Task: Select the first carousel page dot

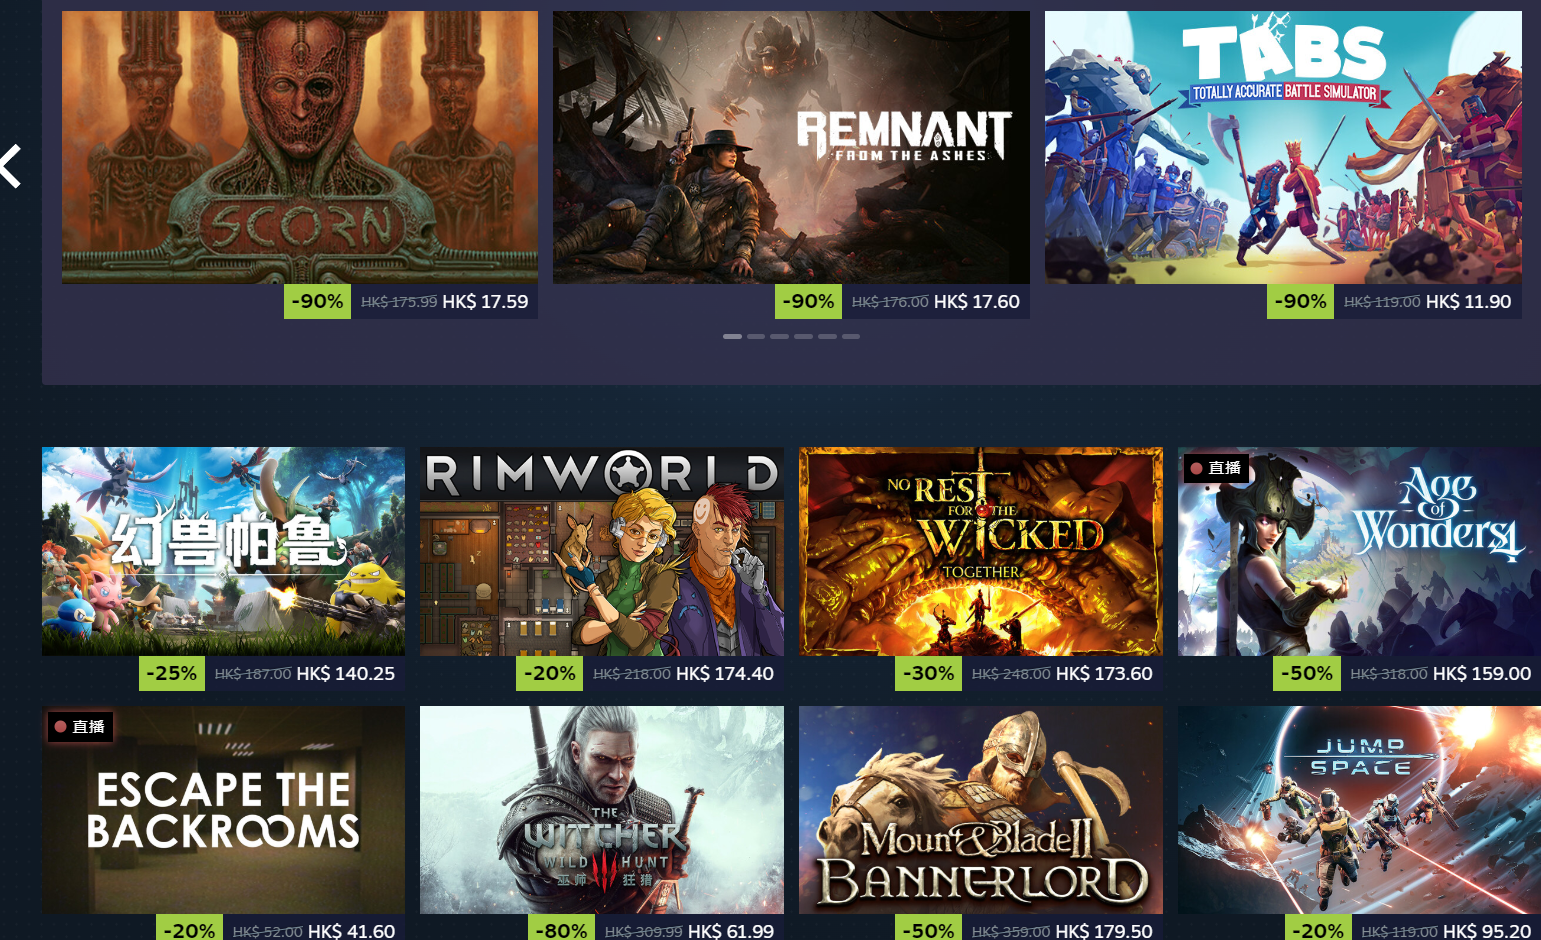Action: pyautogui.click(x=732, y=337)
